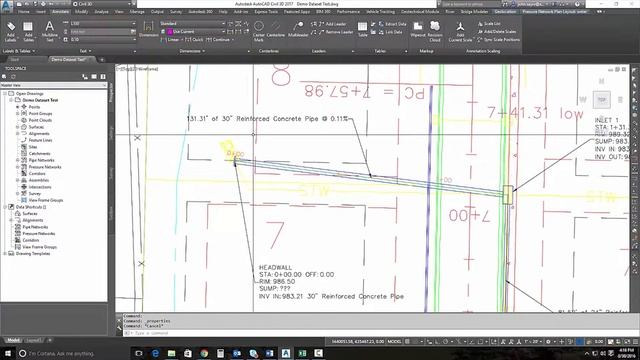Click Add Leader in Leaders panel

(332, 24)
